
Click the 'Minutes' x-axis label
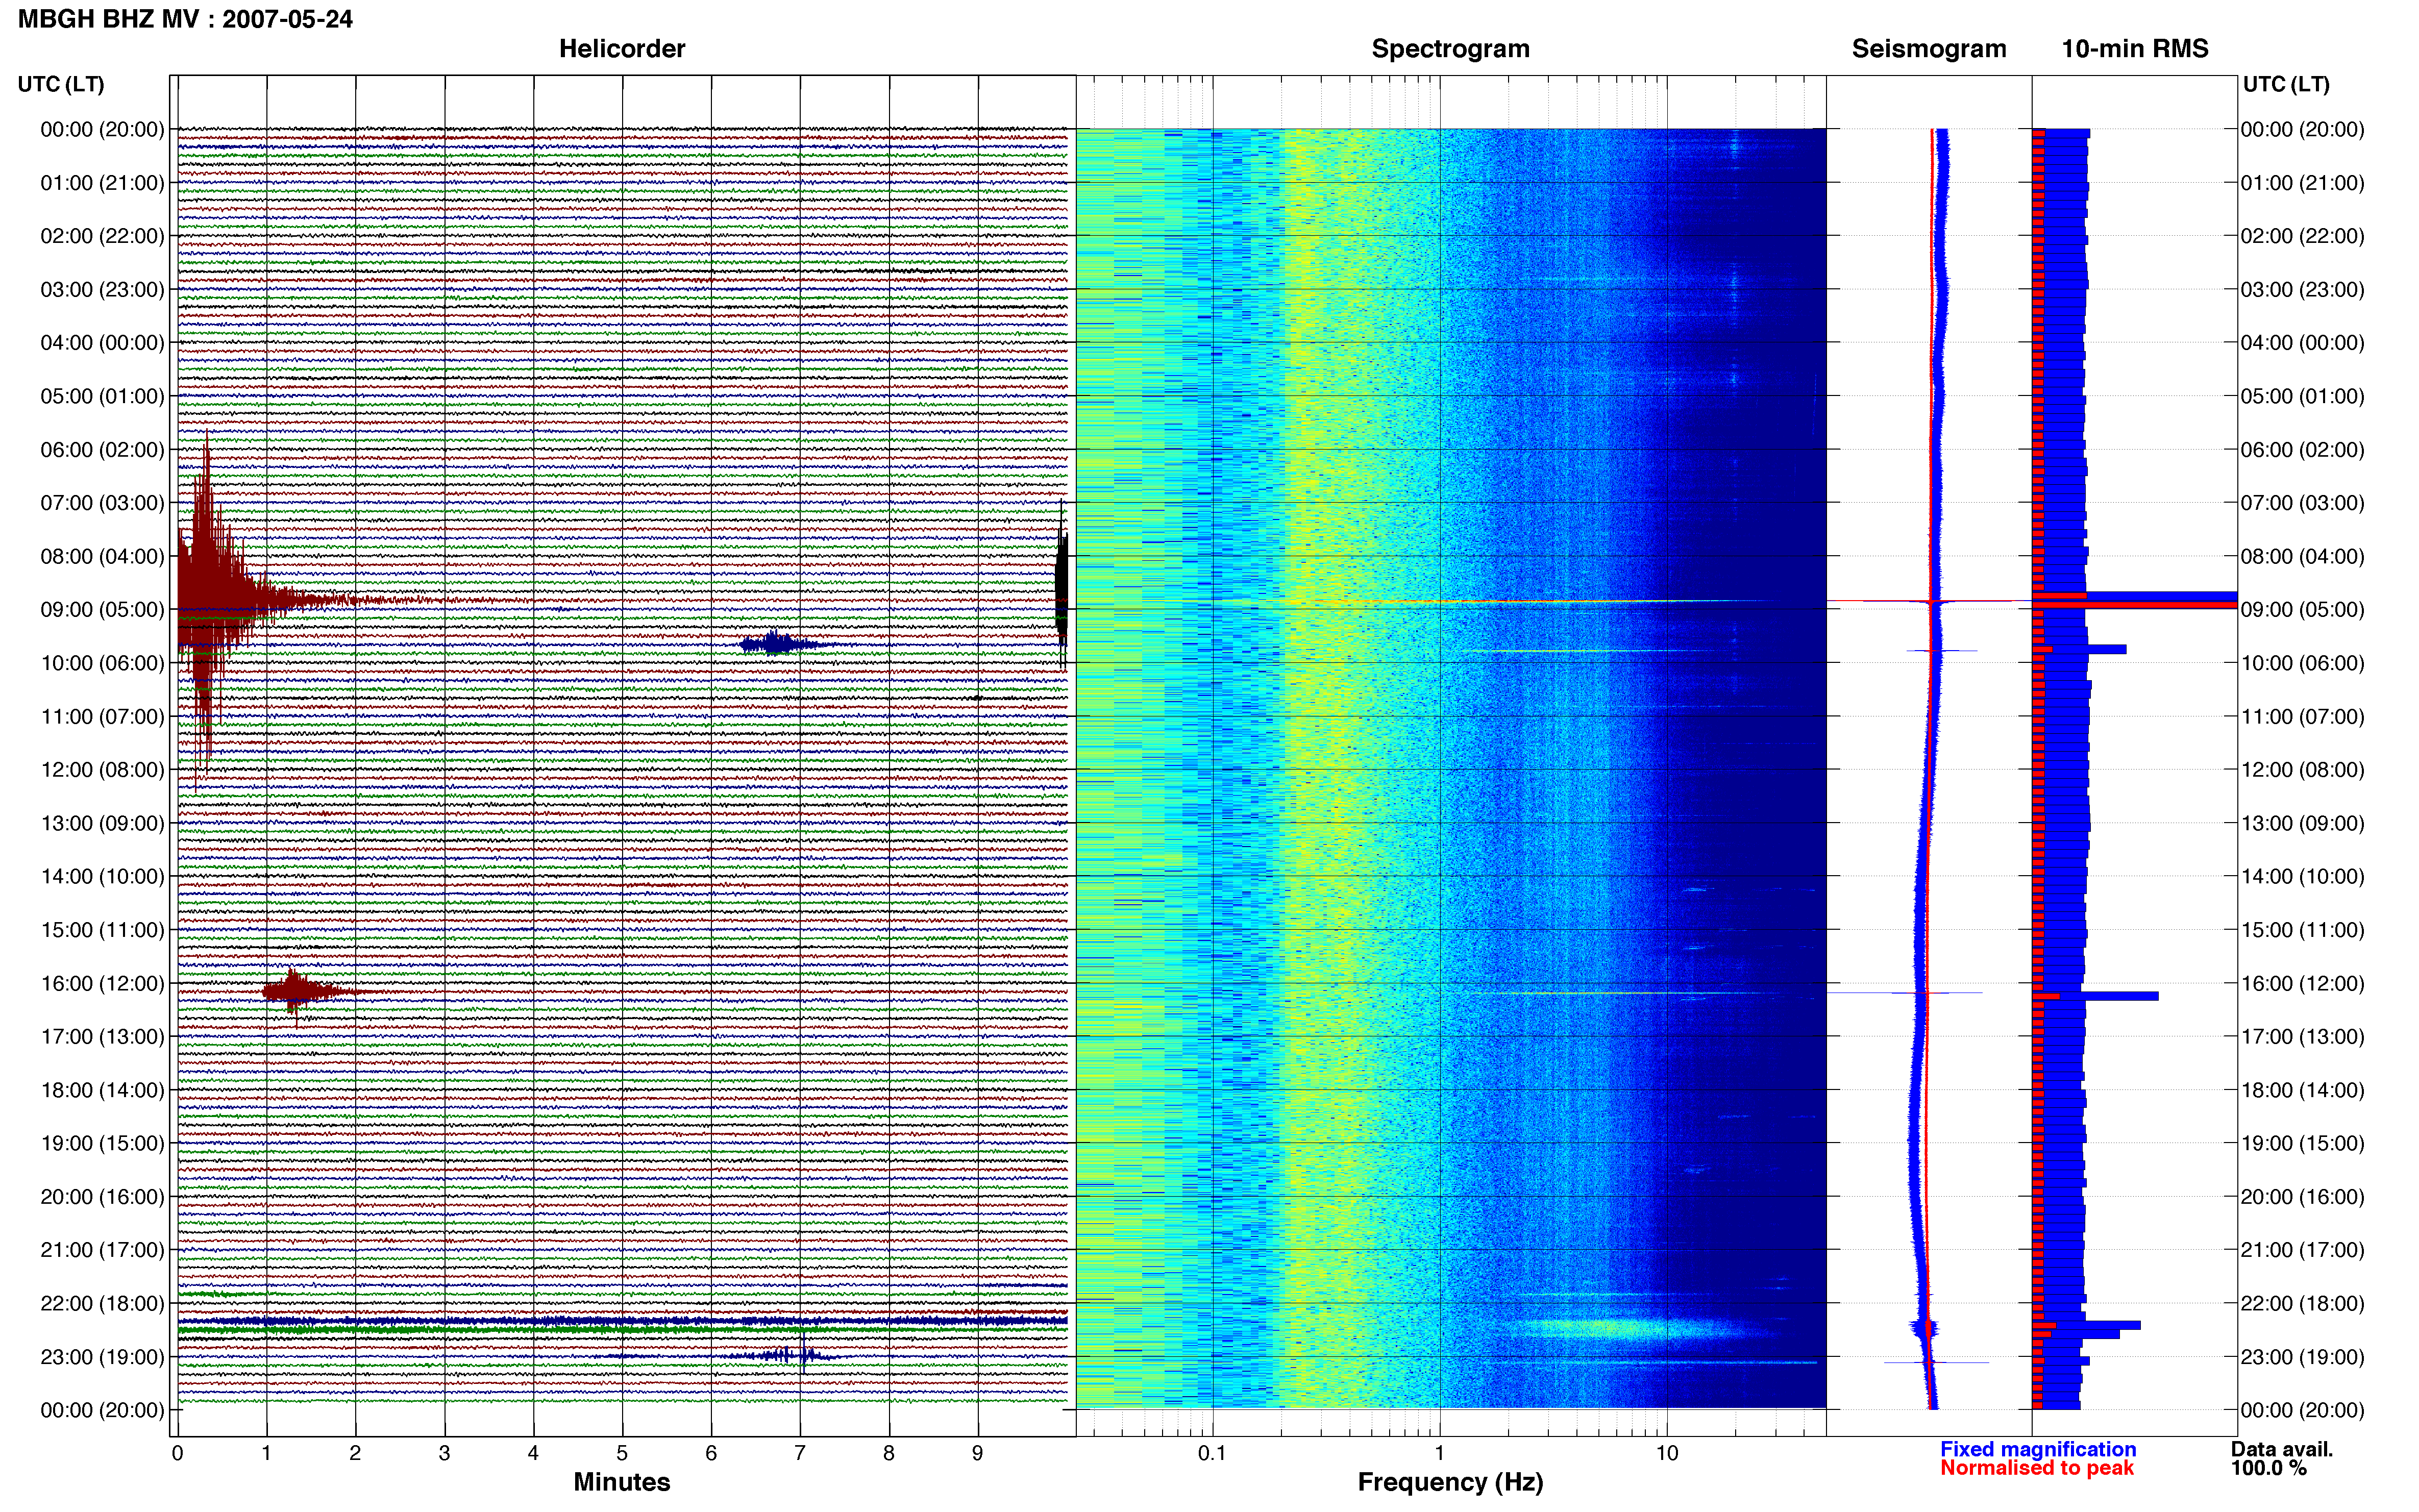pos(622,1482)
